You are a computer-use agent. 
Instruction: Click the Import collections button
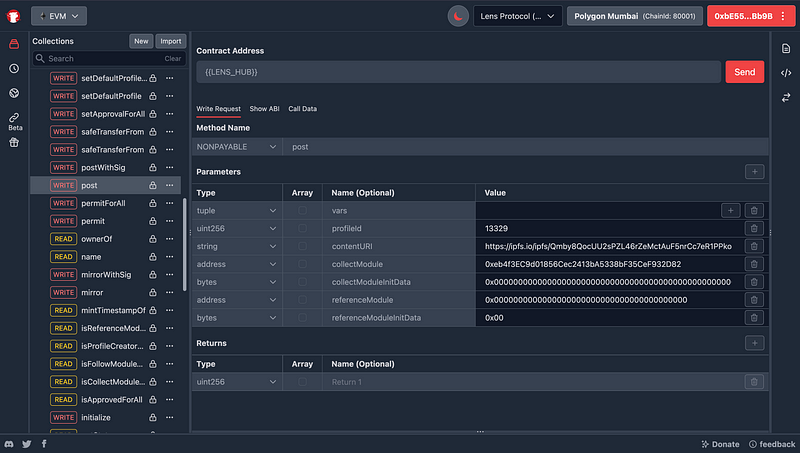pos(171,41)
